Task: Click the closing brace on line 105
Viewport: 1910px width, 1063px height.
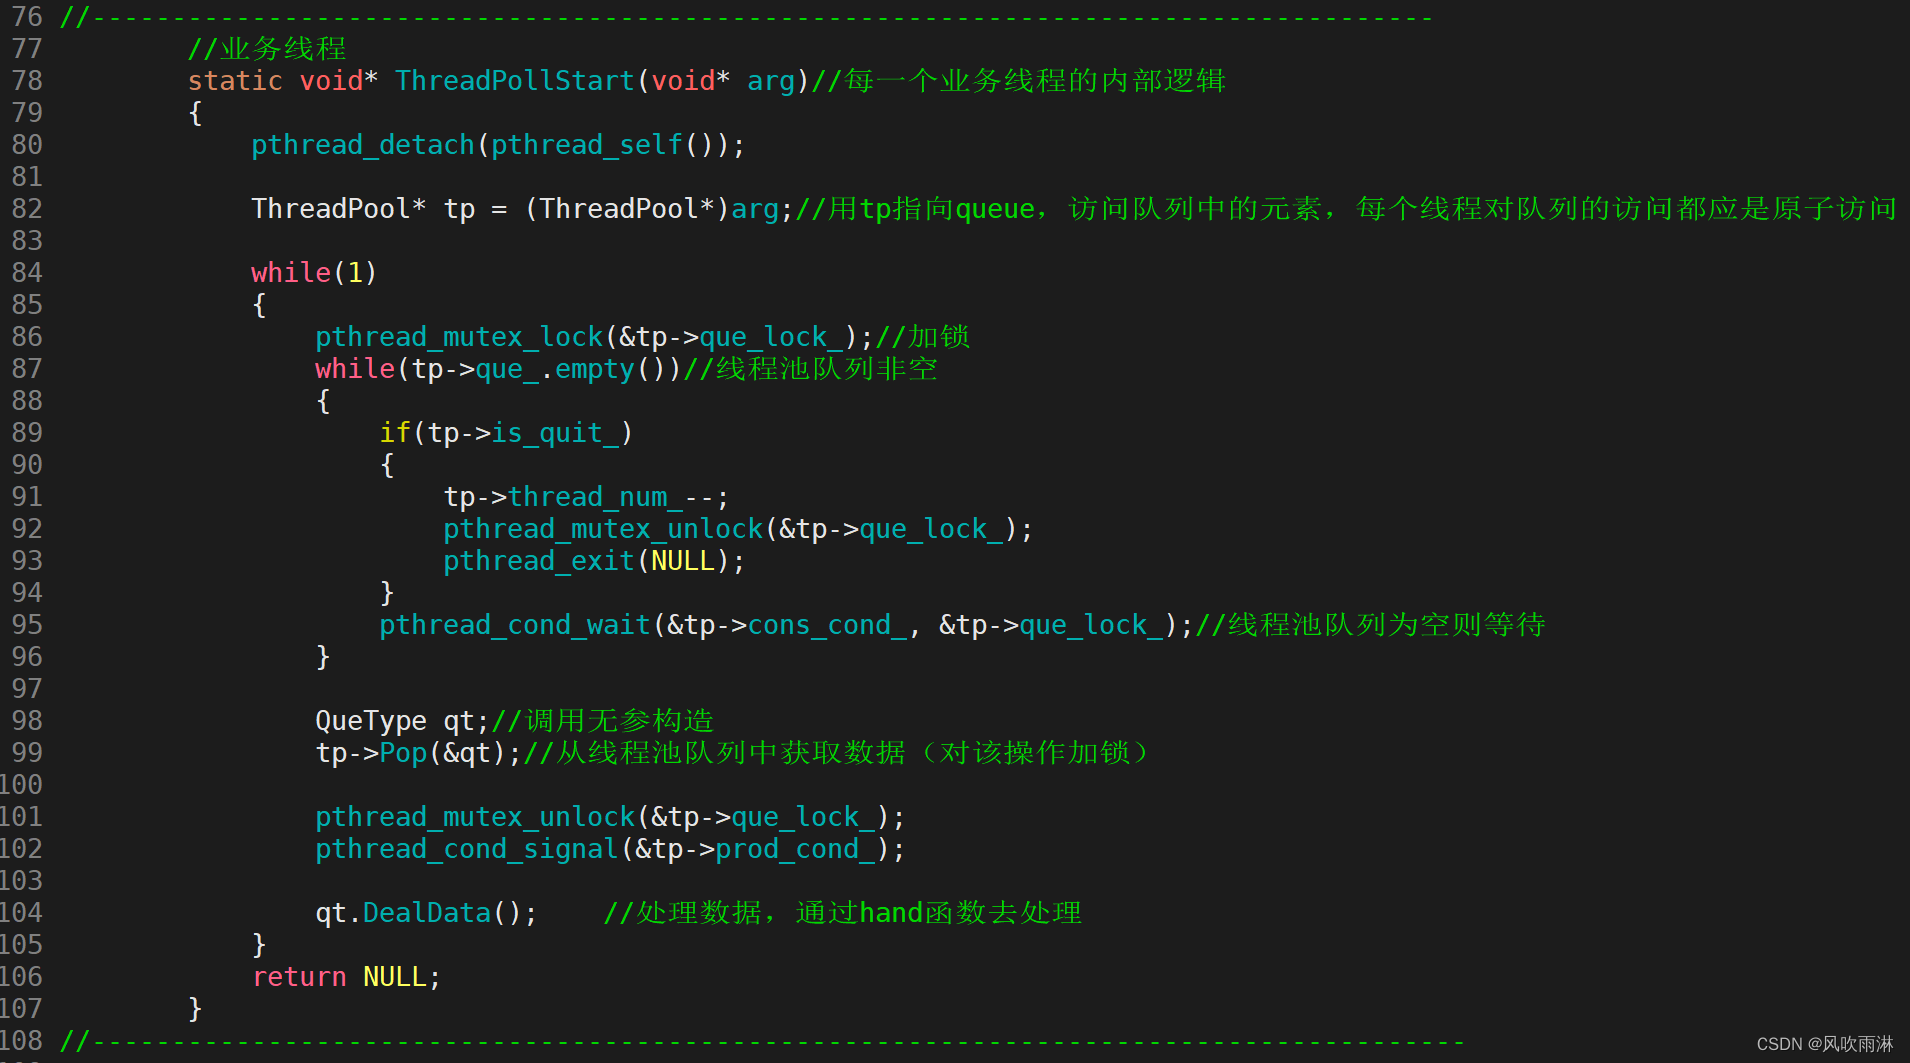Action: coord(259,945)
